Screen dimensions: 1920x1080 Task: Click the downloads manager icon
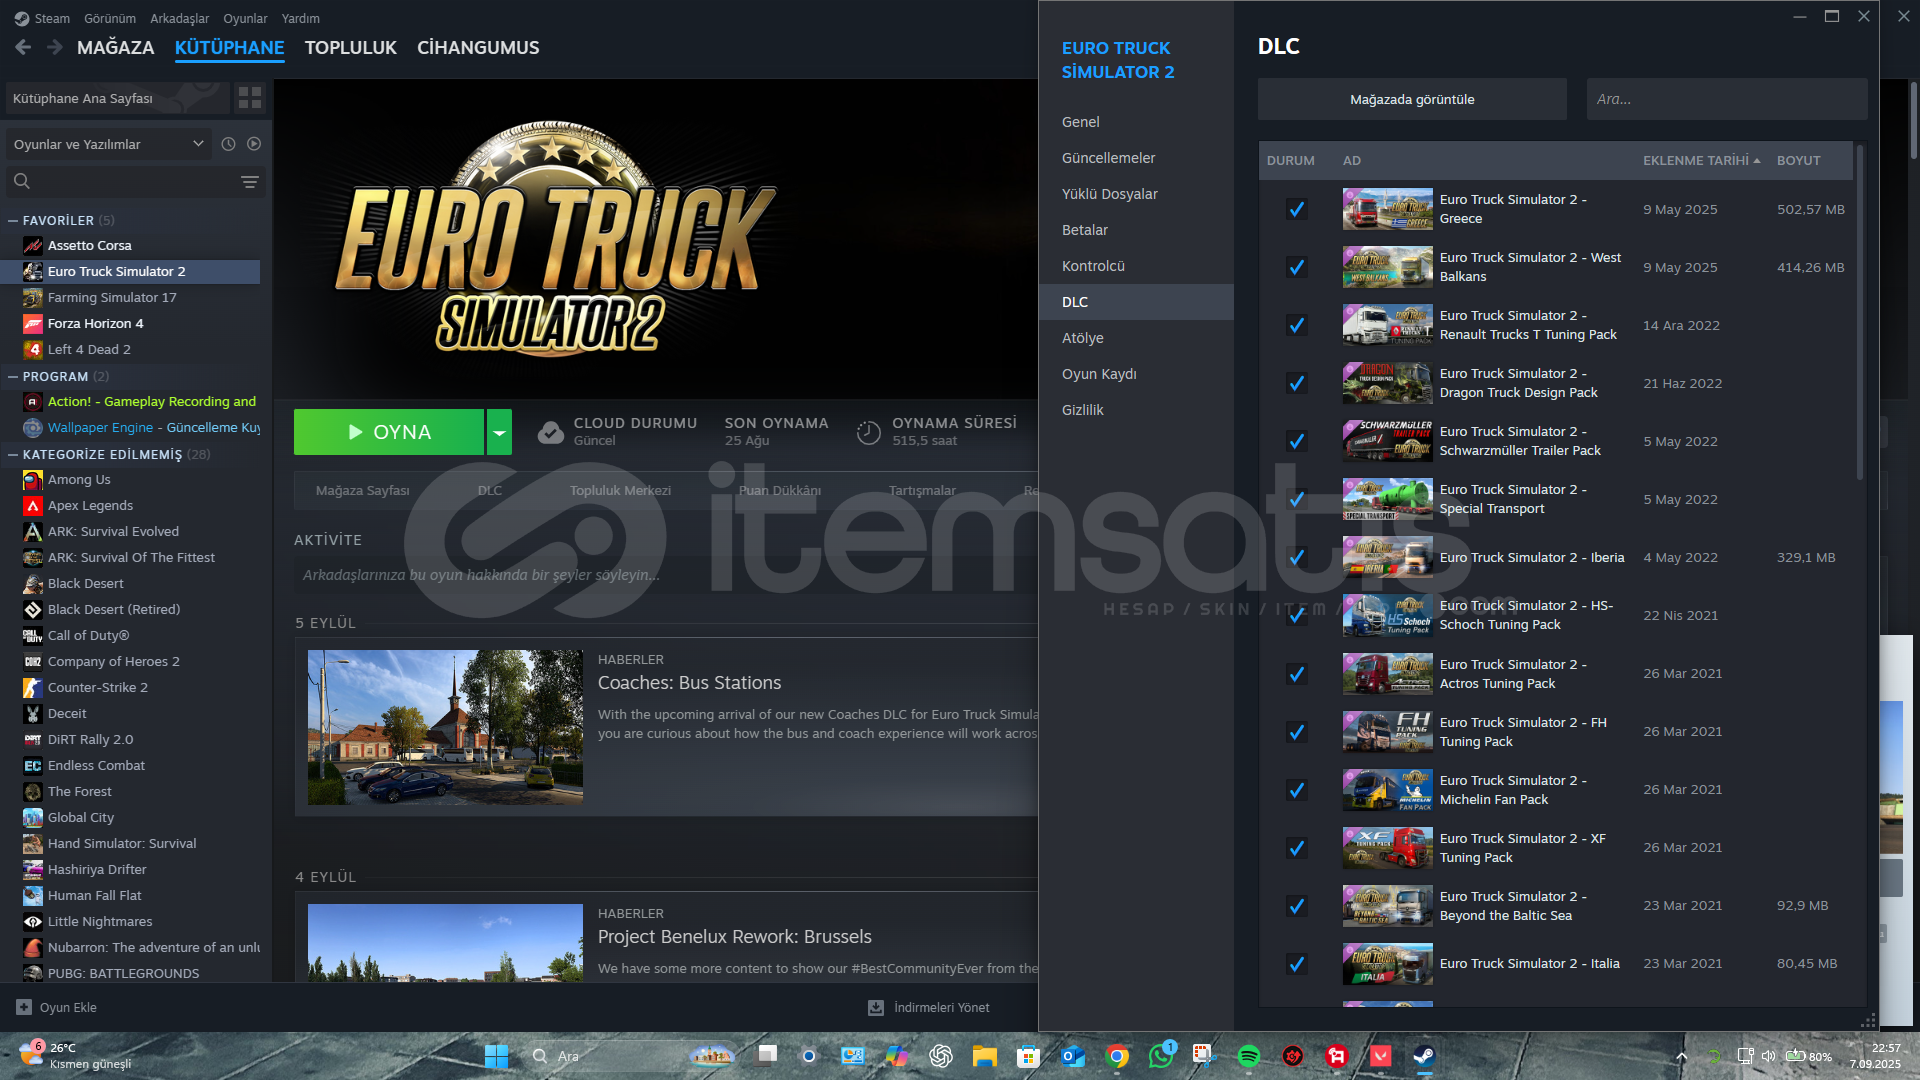(x=876, y=1007)
